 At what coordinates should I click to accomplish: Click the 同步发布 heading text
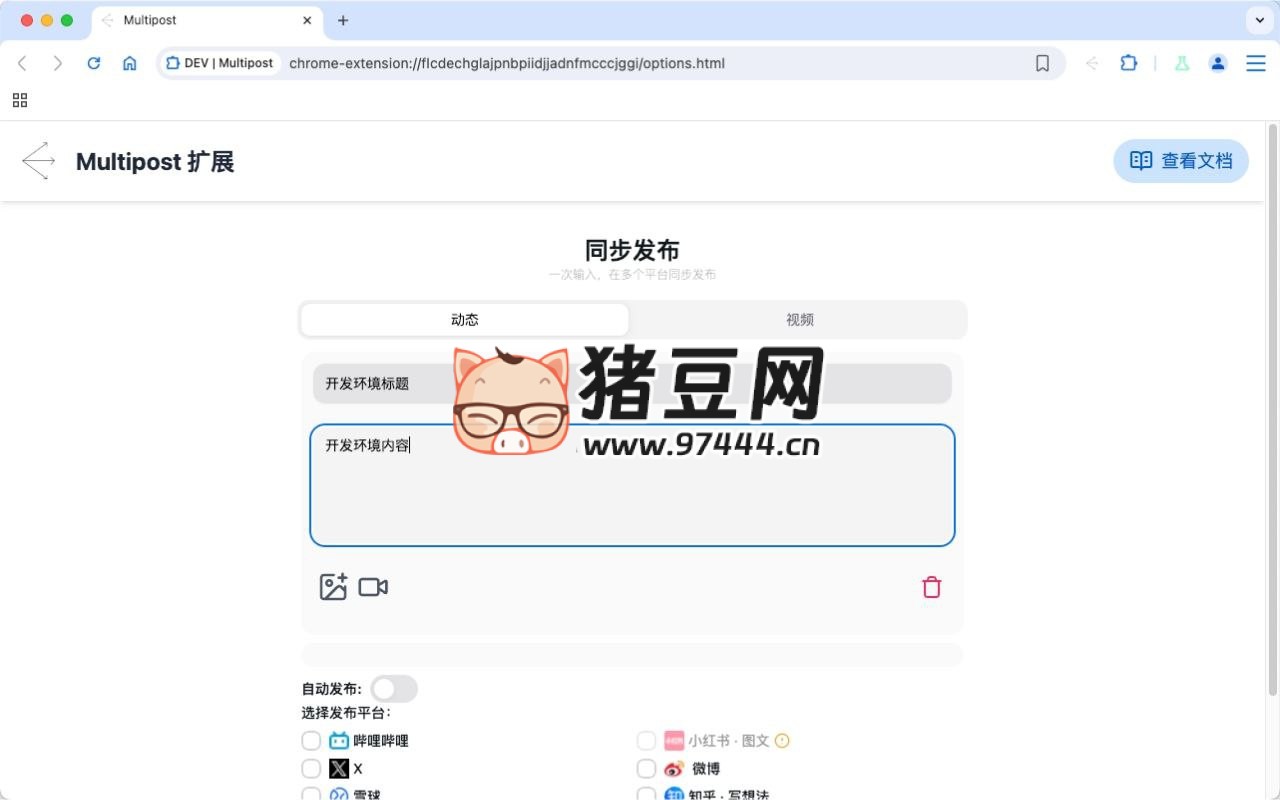point(632,250)
